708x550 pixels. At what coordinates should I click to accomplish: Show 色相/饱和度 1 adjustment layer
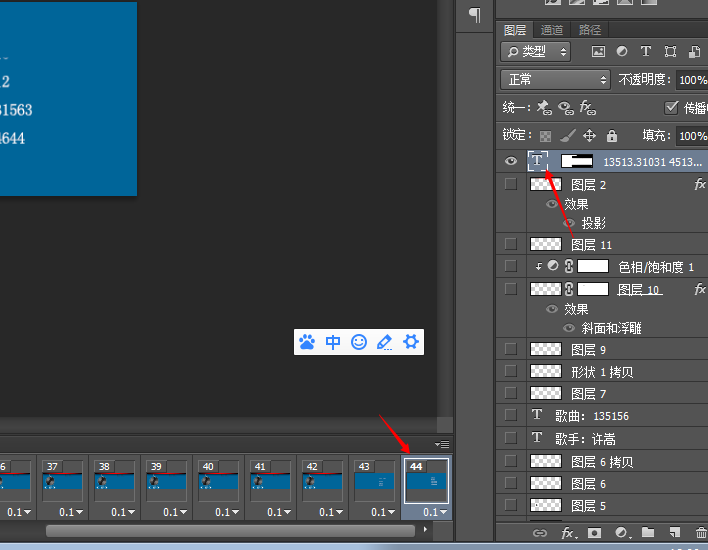coord(511,266)
